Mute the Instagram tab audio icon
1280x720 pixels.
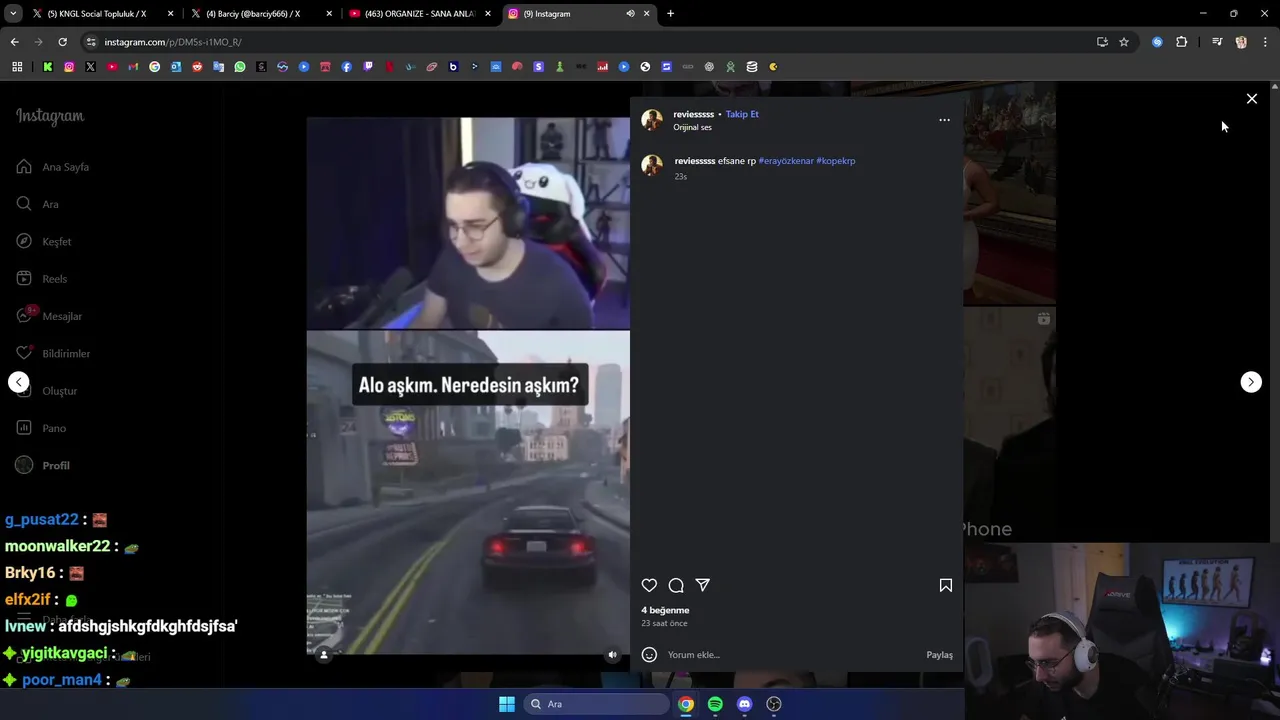coord(630,14)
